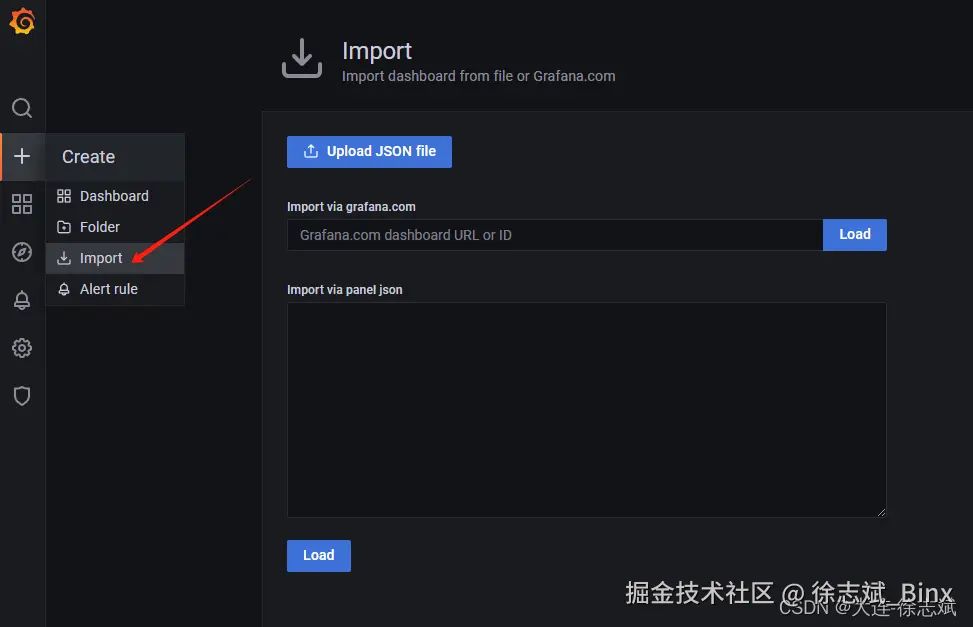The image size is (973, 627).
Task: Open the Dashboards four-squares sidebar icon
Action: point(22,204)
